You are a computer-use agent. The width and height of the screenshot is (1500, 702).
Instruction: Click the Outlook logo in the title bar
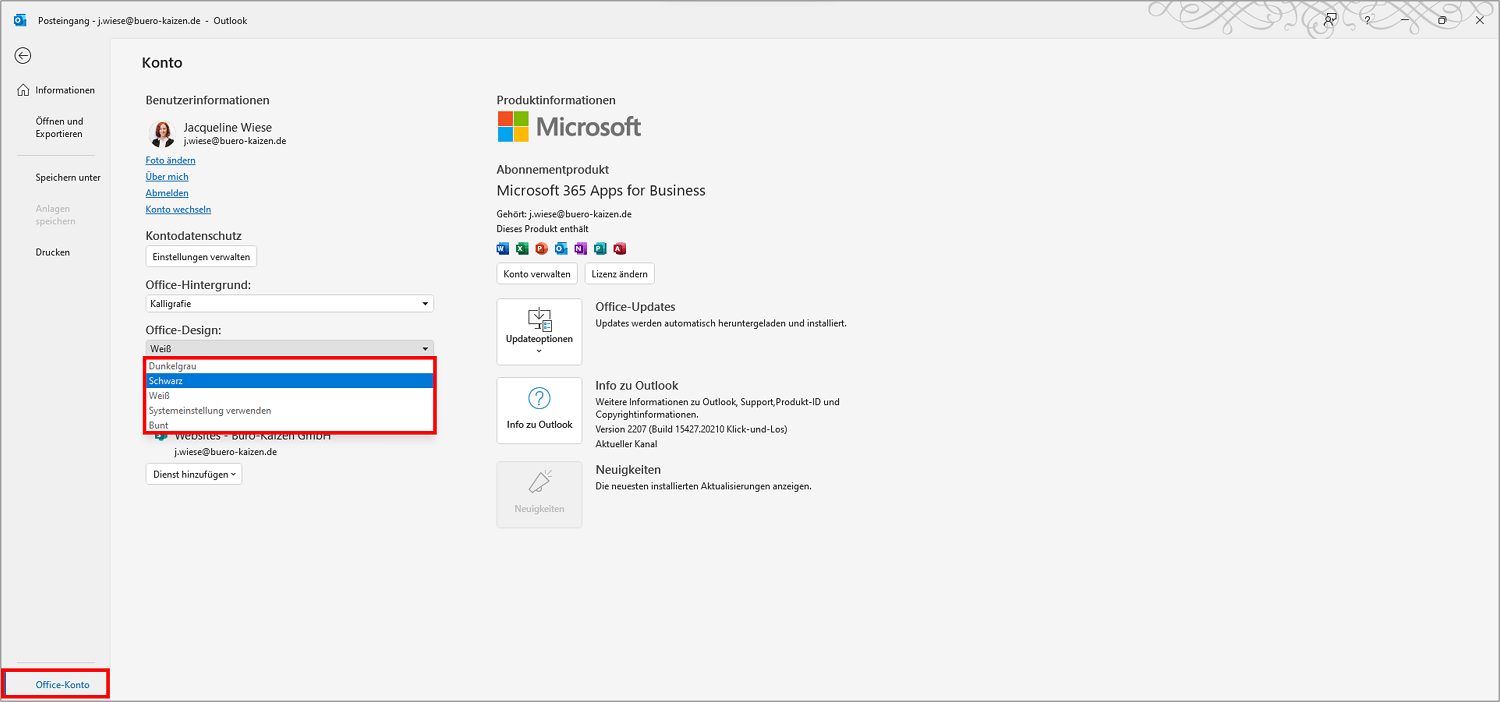(x=19, y=20)
